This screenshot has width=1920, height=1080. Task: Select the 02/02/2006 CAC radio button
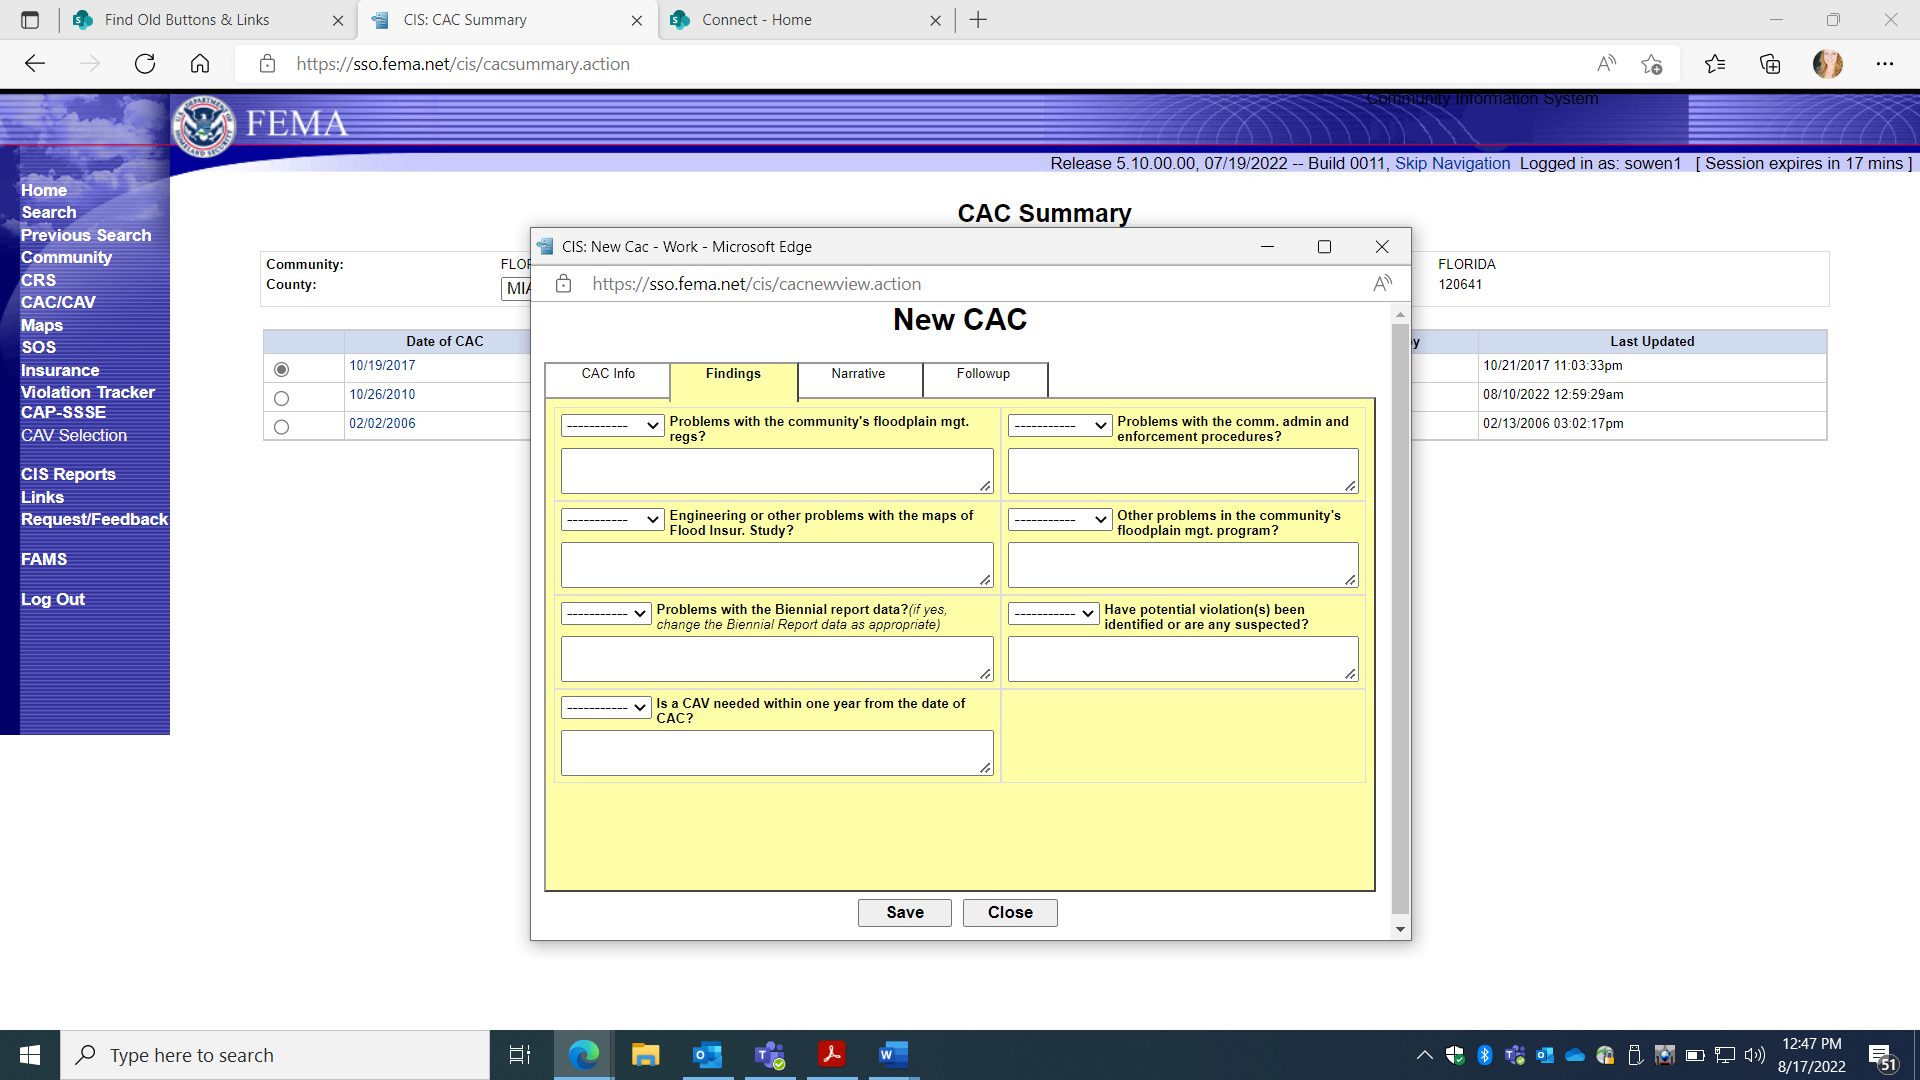coord(281,427)
